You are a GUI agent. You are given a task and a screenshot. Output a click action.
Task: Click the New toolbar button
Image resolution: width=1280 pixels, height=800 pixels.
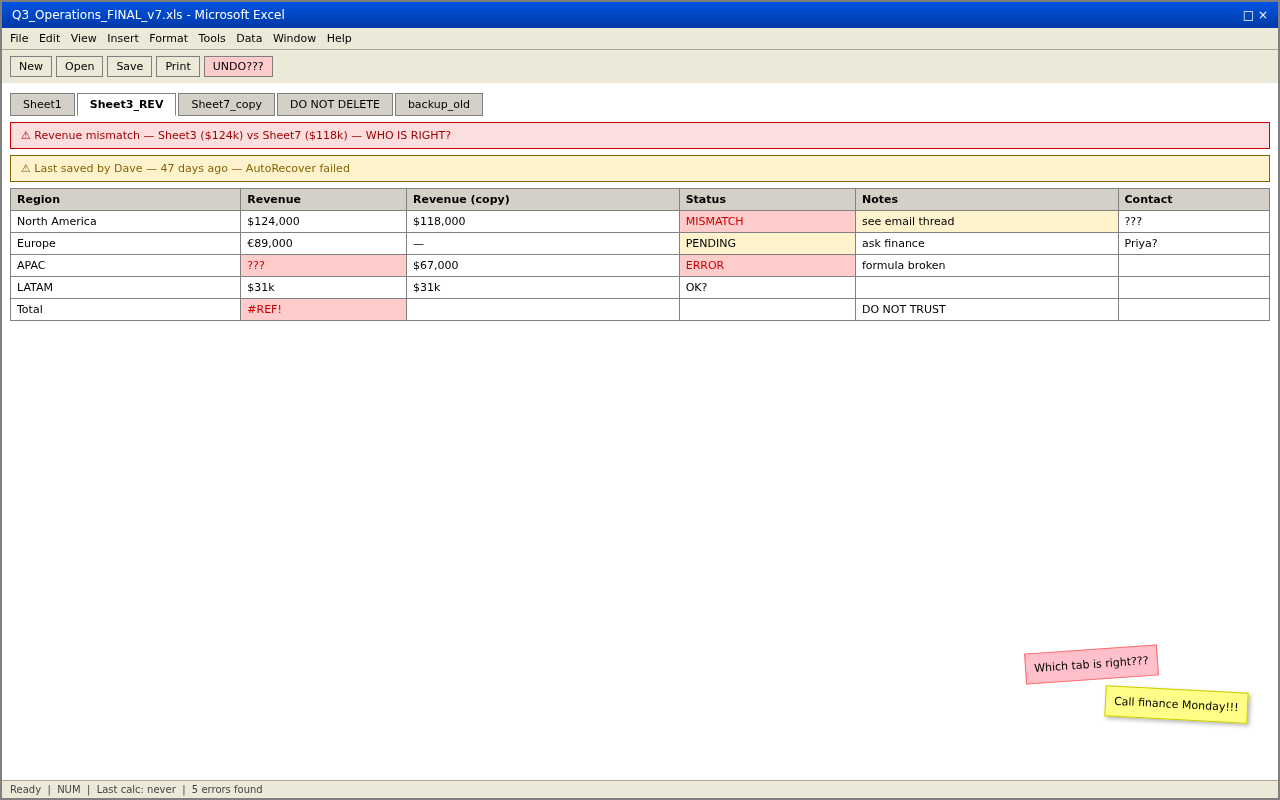31,67
